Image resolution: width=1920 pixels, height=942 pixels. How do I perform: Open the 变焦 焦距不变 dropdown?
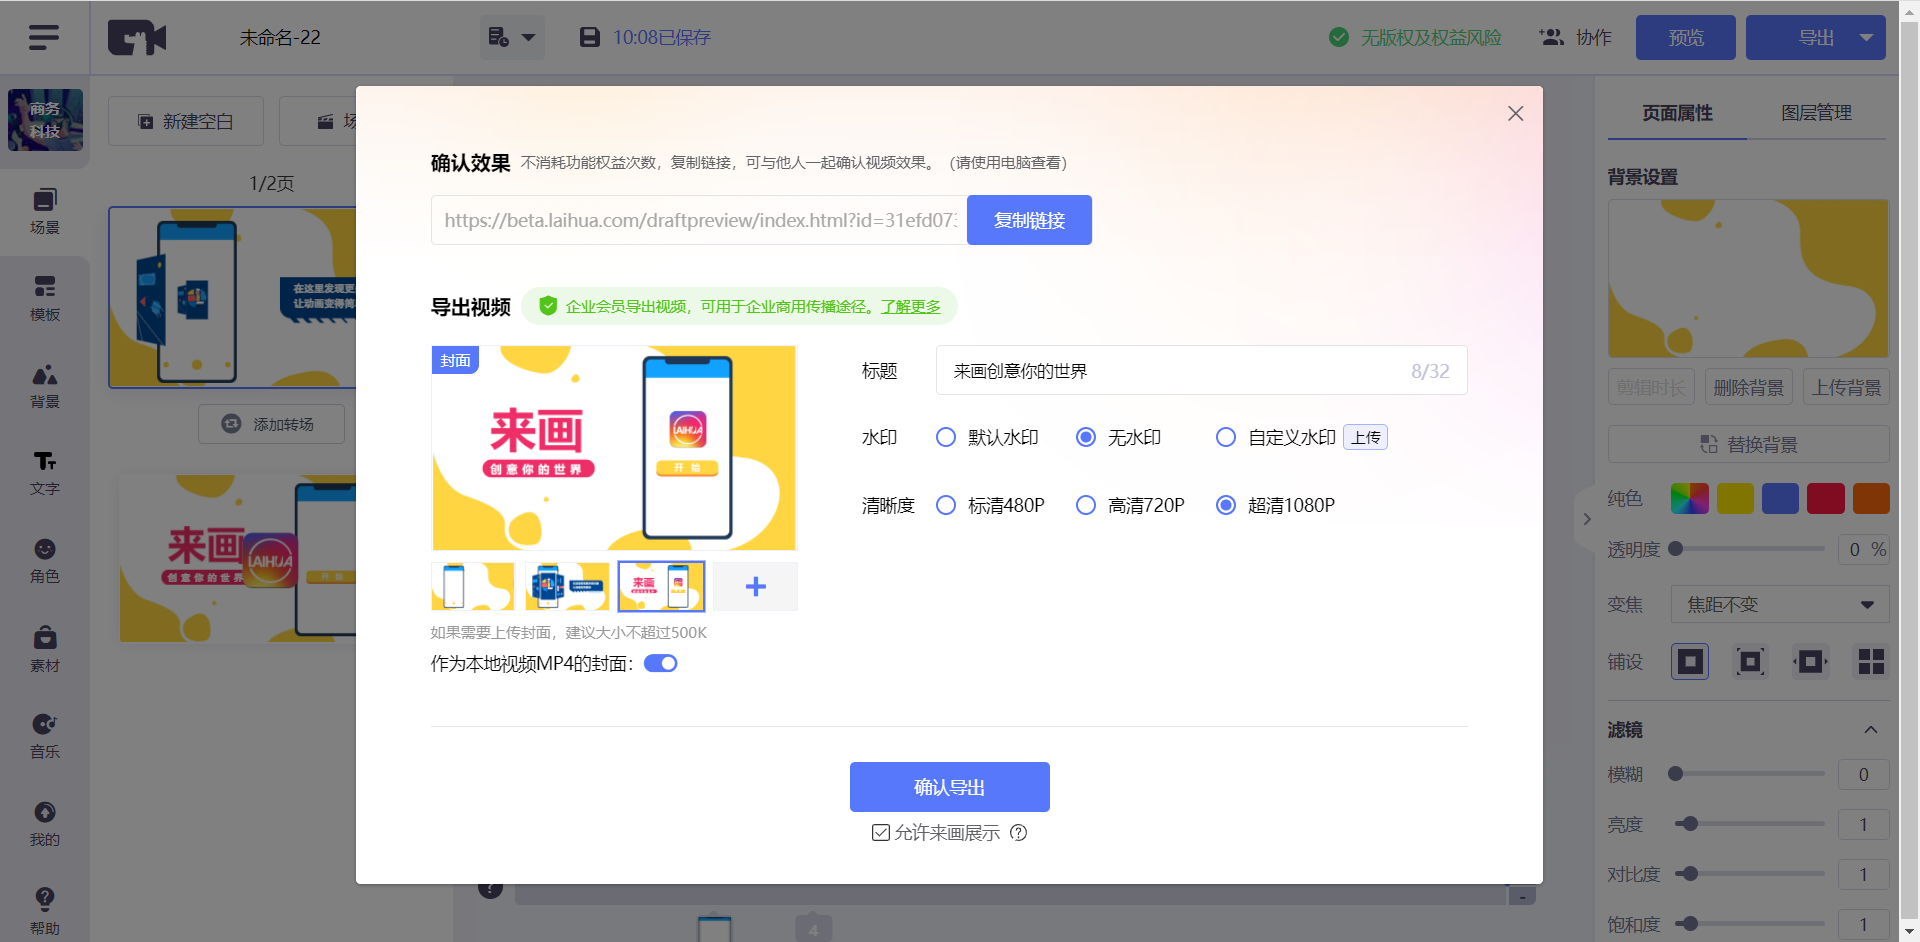(x=1780, y=604)
